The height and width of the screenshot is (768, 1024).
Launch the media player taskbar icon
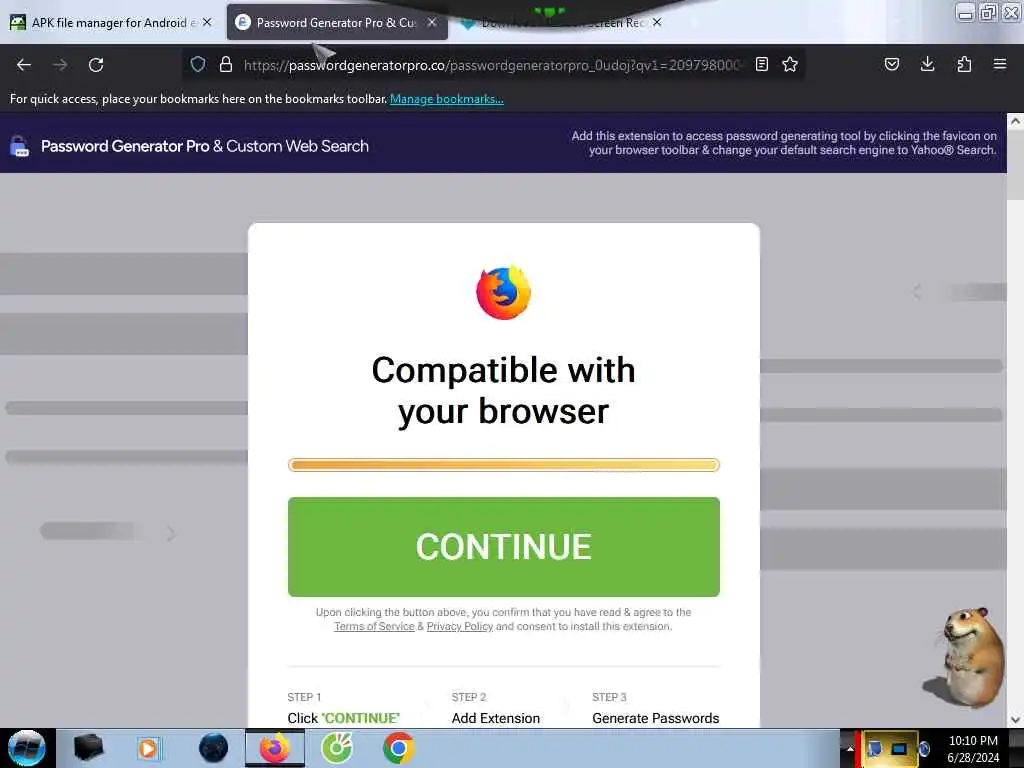[150, 748]
